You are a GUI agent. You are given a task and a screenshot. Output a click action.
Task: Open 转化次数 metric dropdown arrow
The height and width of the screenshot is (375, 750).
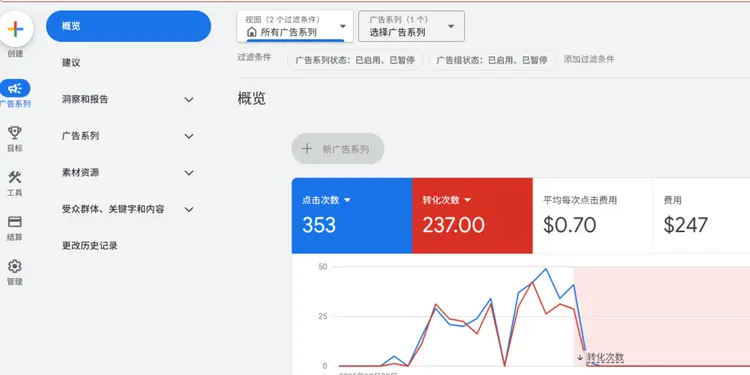pyautogui.click(x=468, y=200)
